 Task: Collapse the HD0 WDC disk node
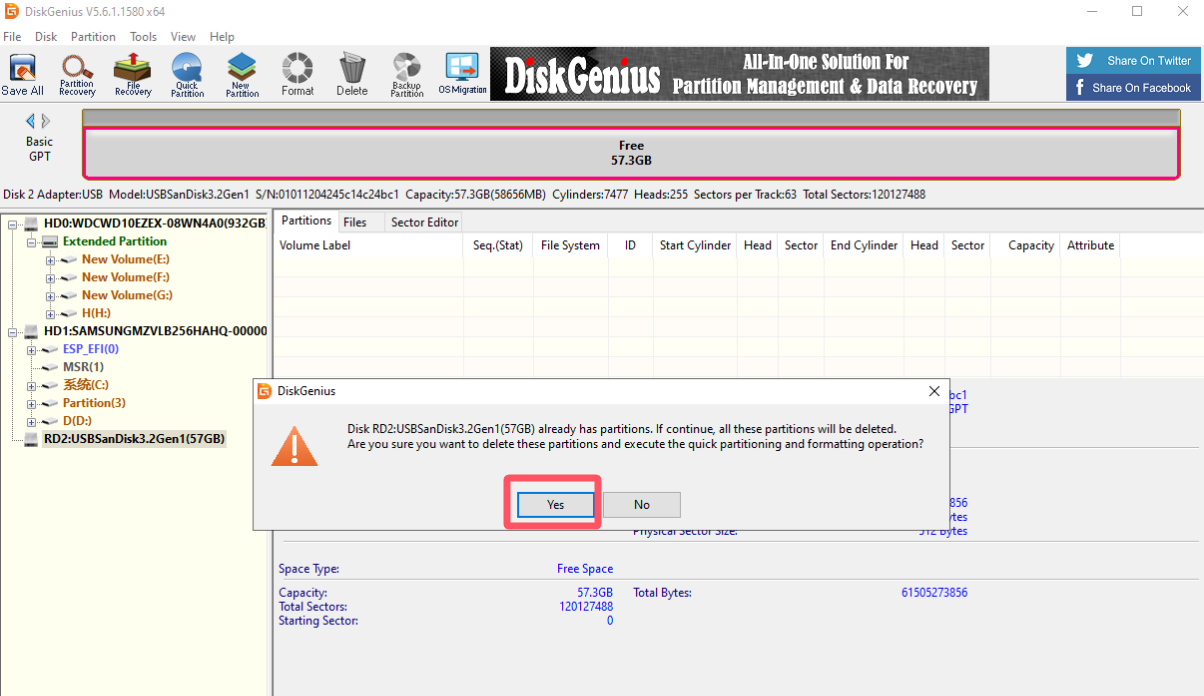(14, 224)
